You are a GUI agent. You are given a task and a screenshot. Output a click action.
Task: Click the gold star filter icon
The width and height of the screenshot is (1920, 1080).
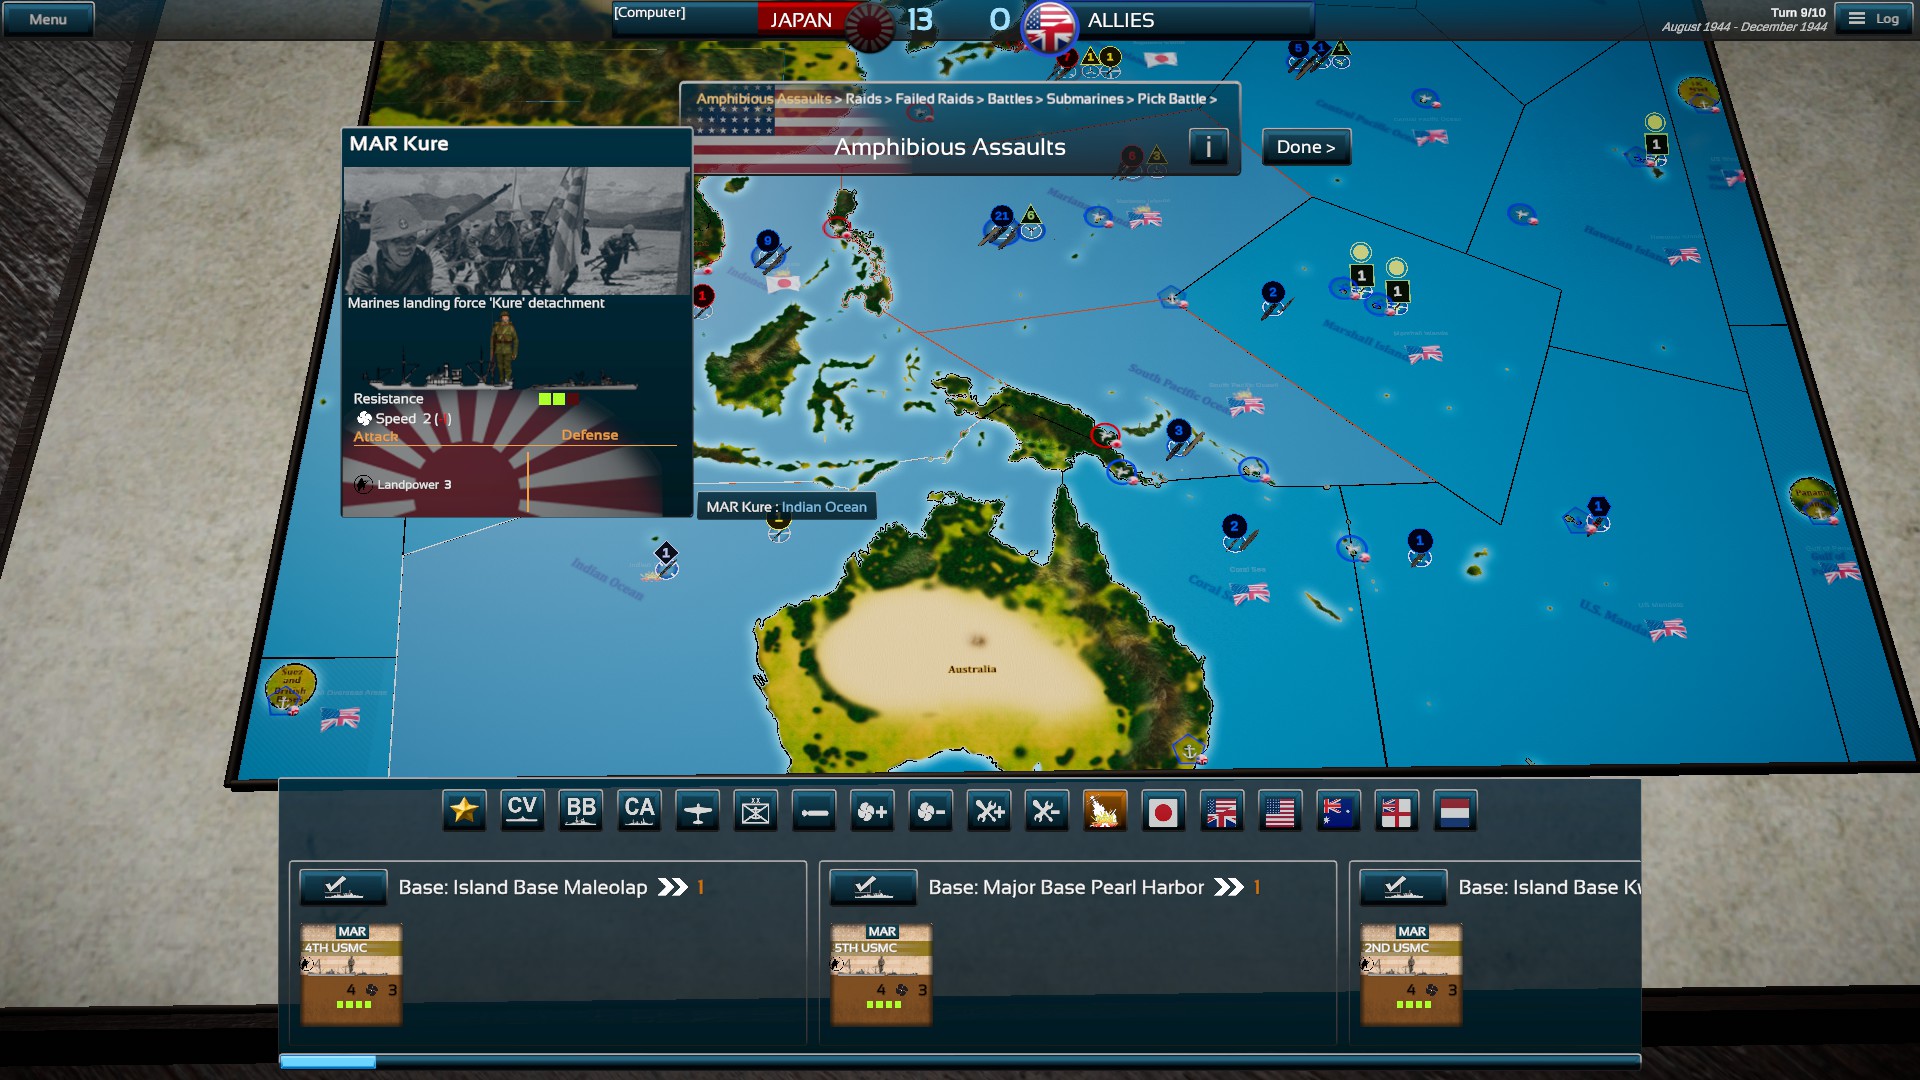464,811
